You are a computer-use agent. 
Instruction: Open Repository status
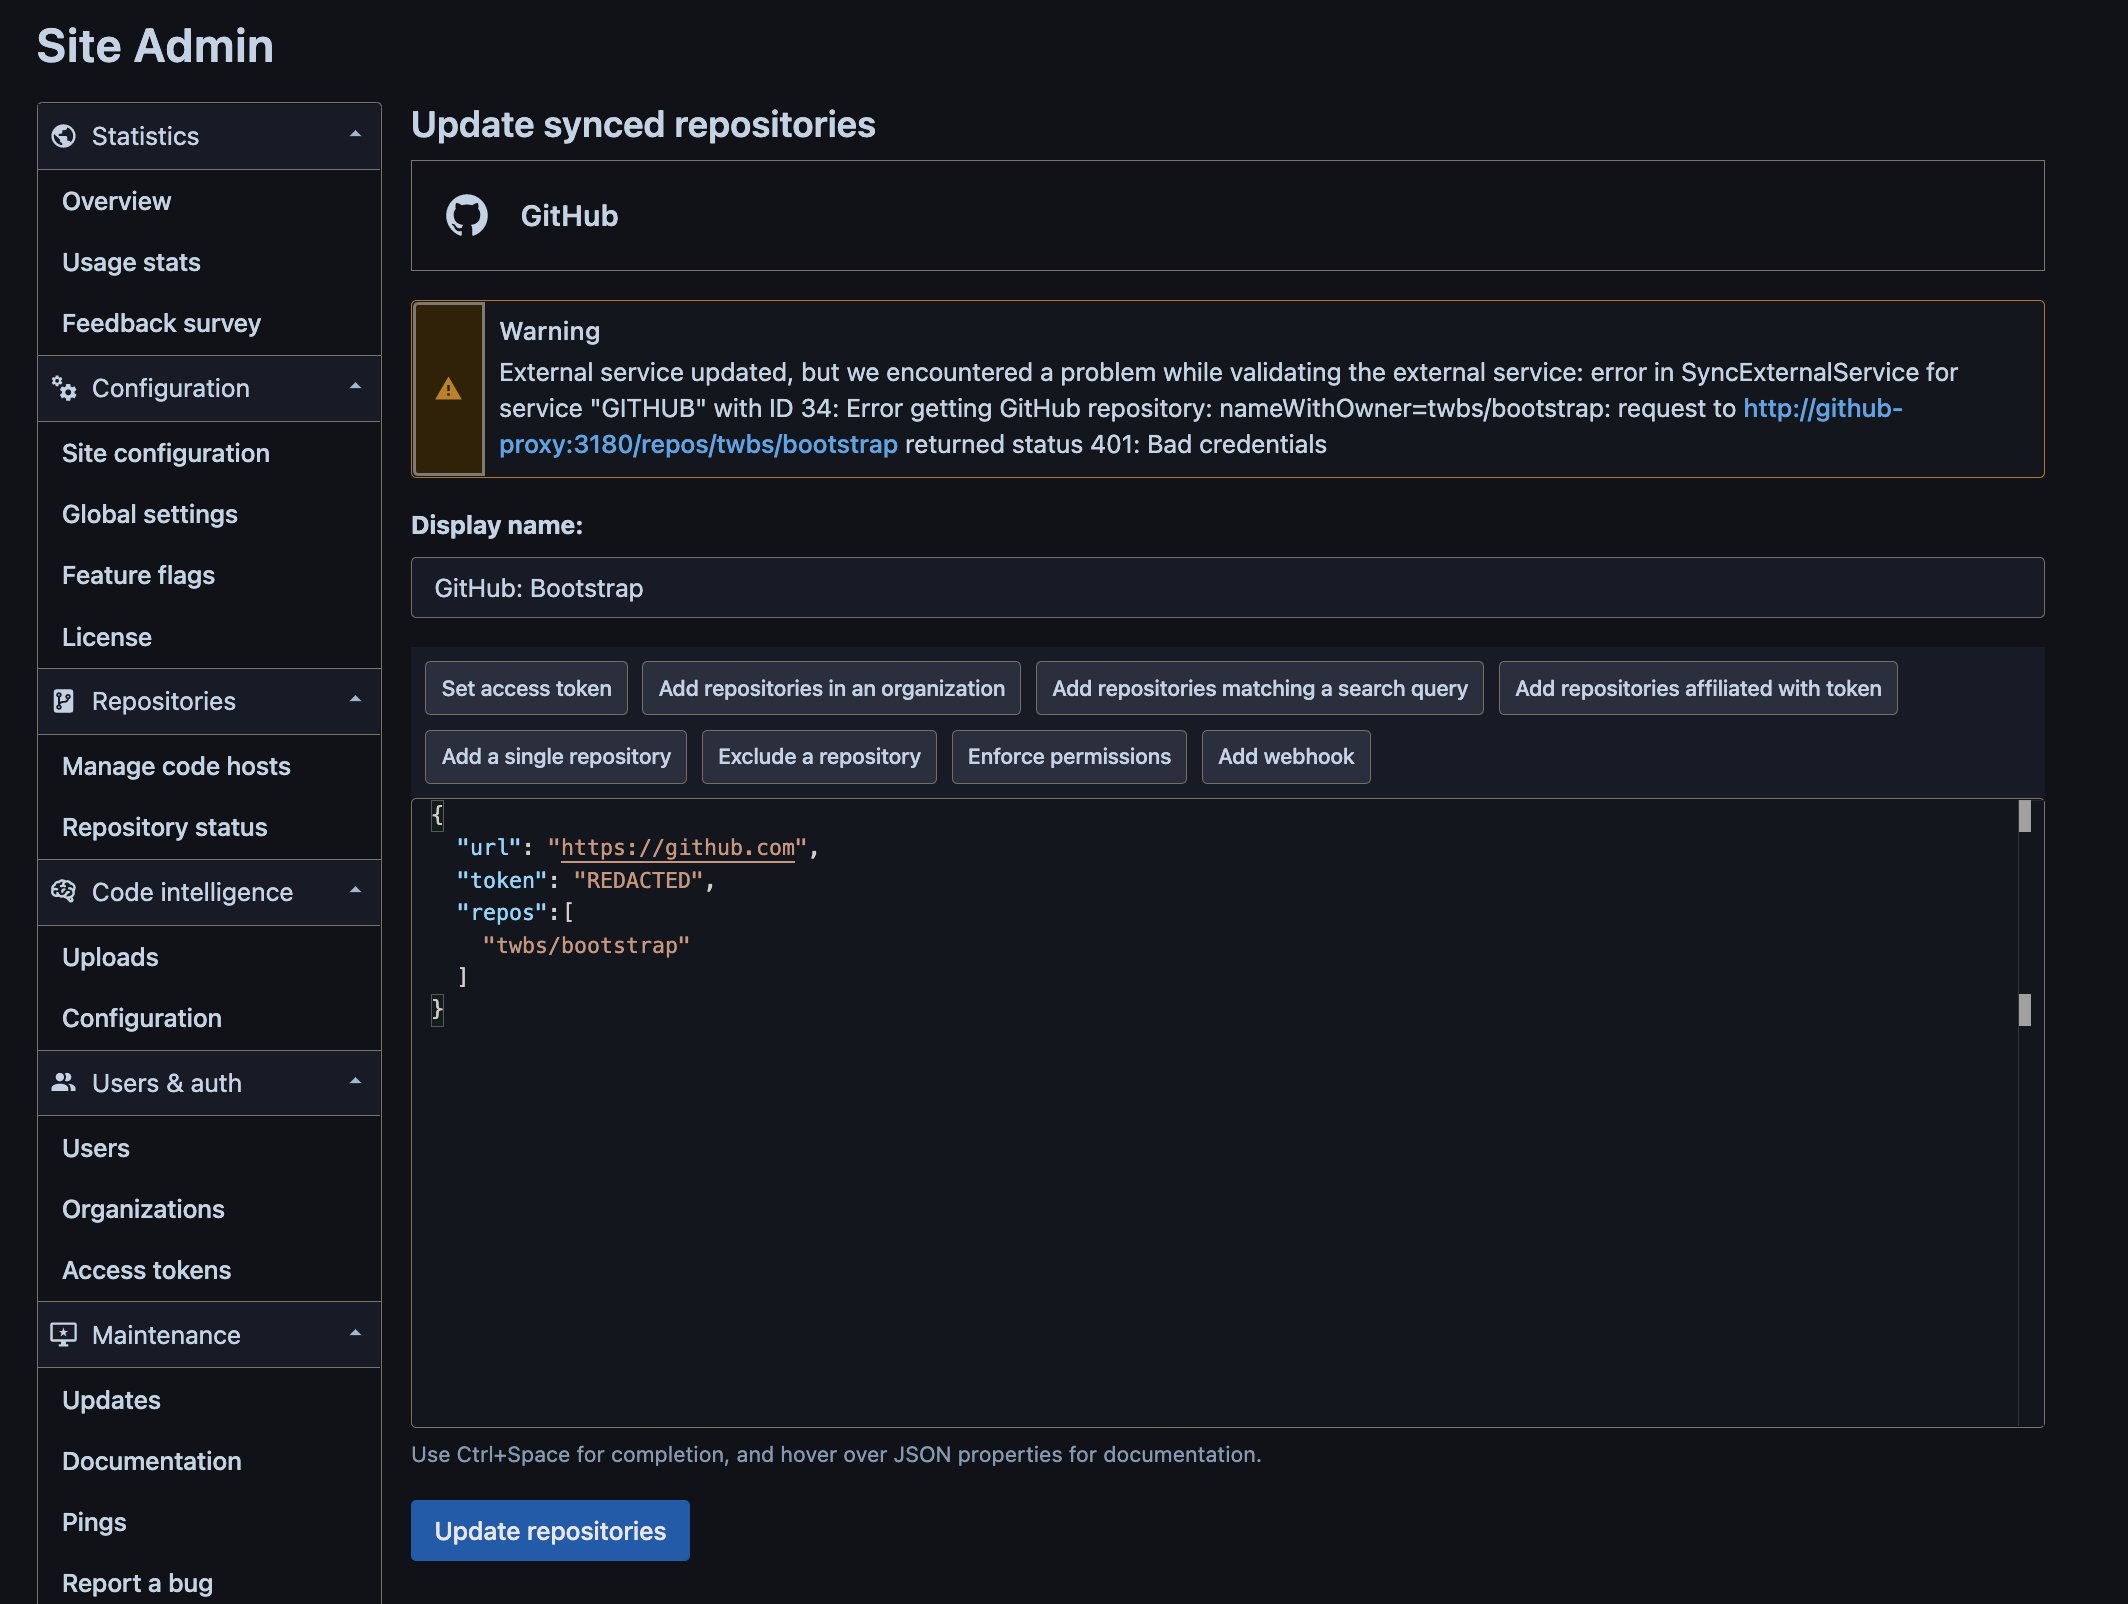[x=165, y=827]
